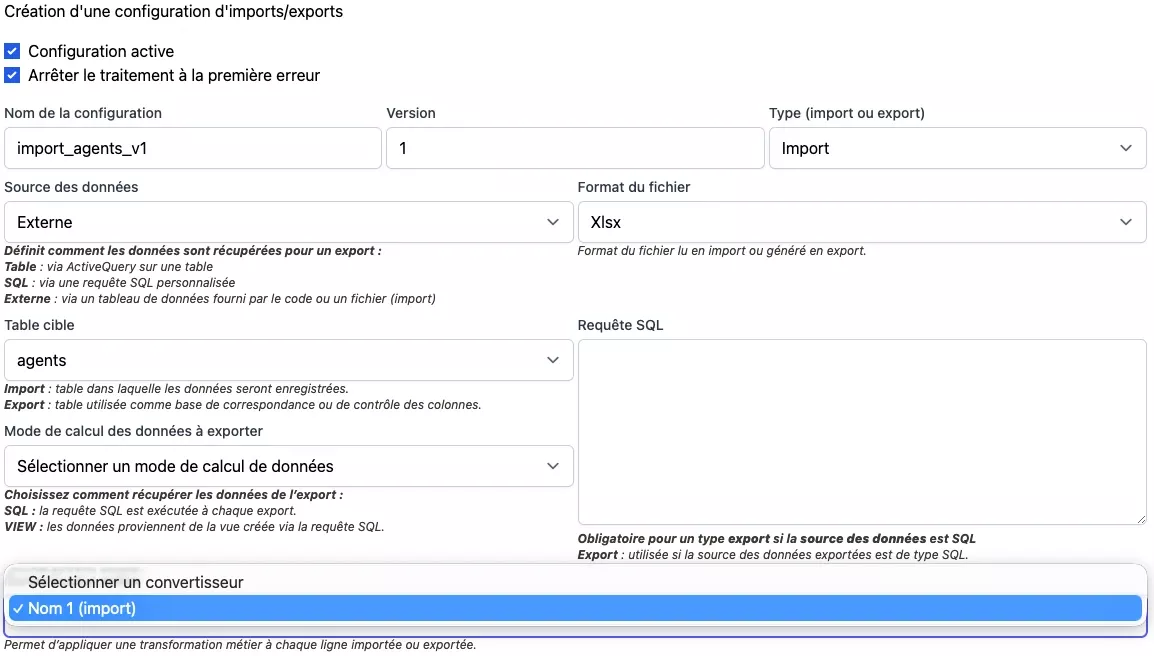This screenshot has height=656, width=1154.
Task: Click inside the Requête SQL text area
Action: tap(861, 431)
